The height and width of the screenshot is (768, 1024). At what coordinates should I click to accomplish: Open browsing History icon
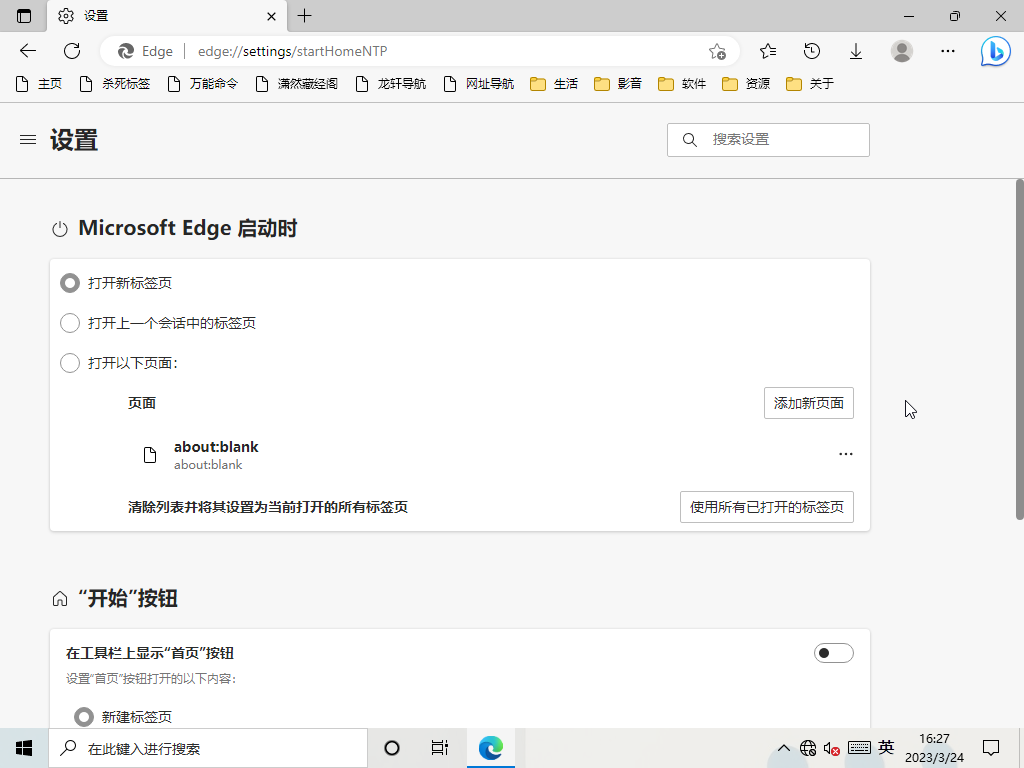(x=812, y=51)
